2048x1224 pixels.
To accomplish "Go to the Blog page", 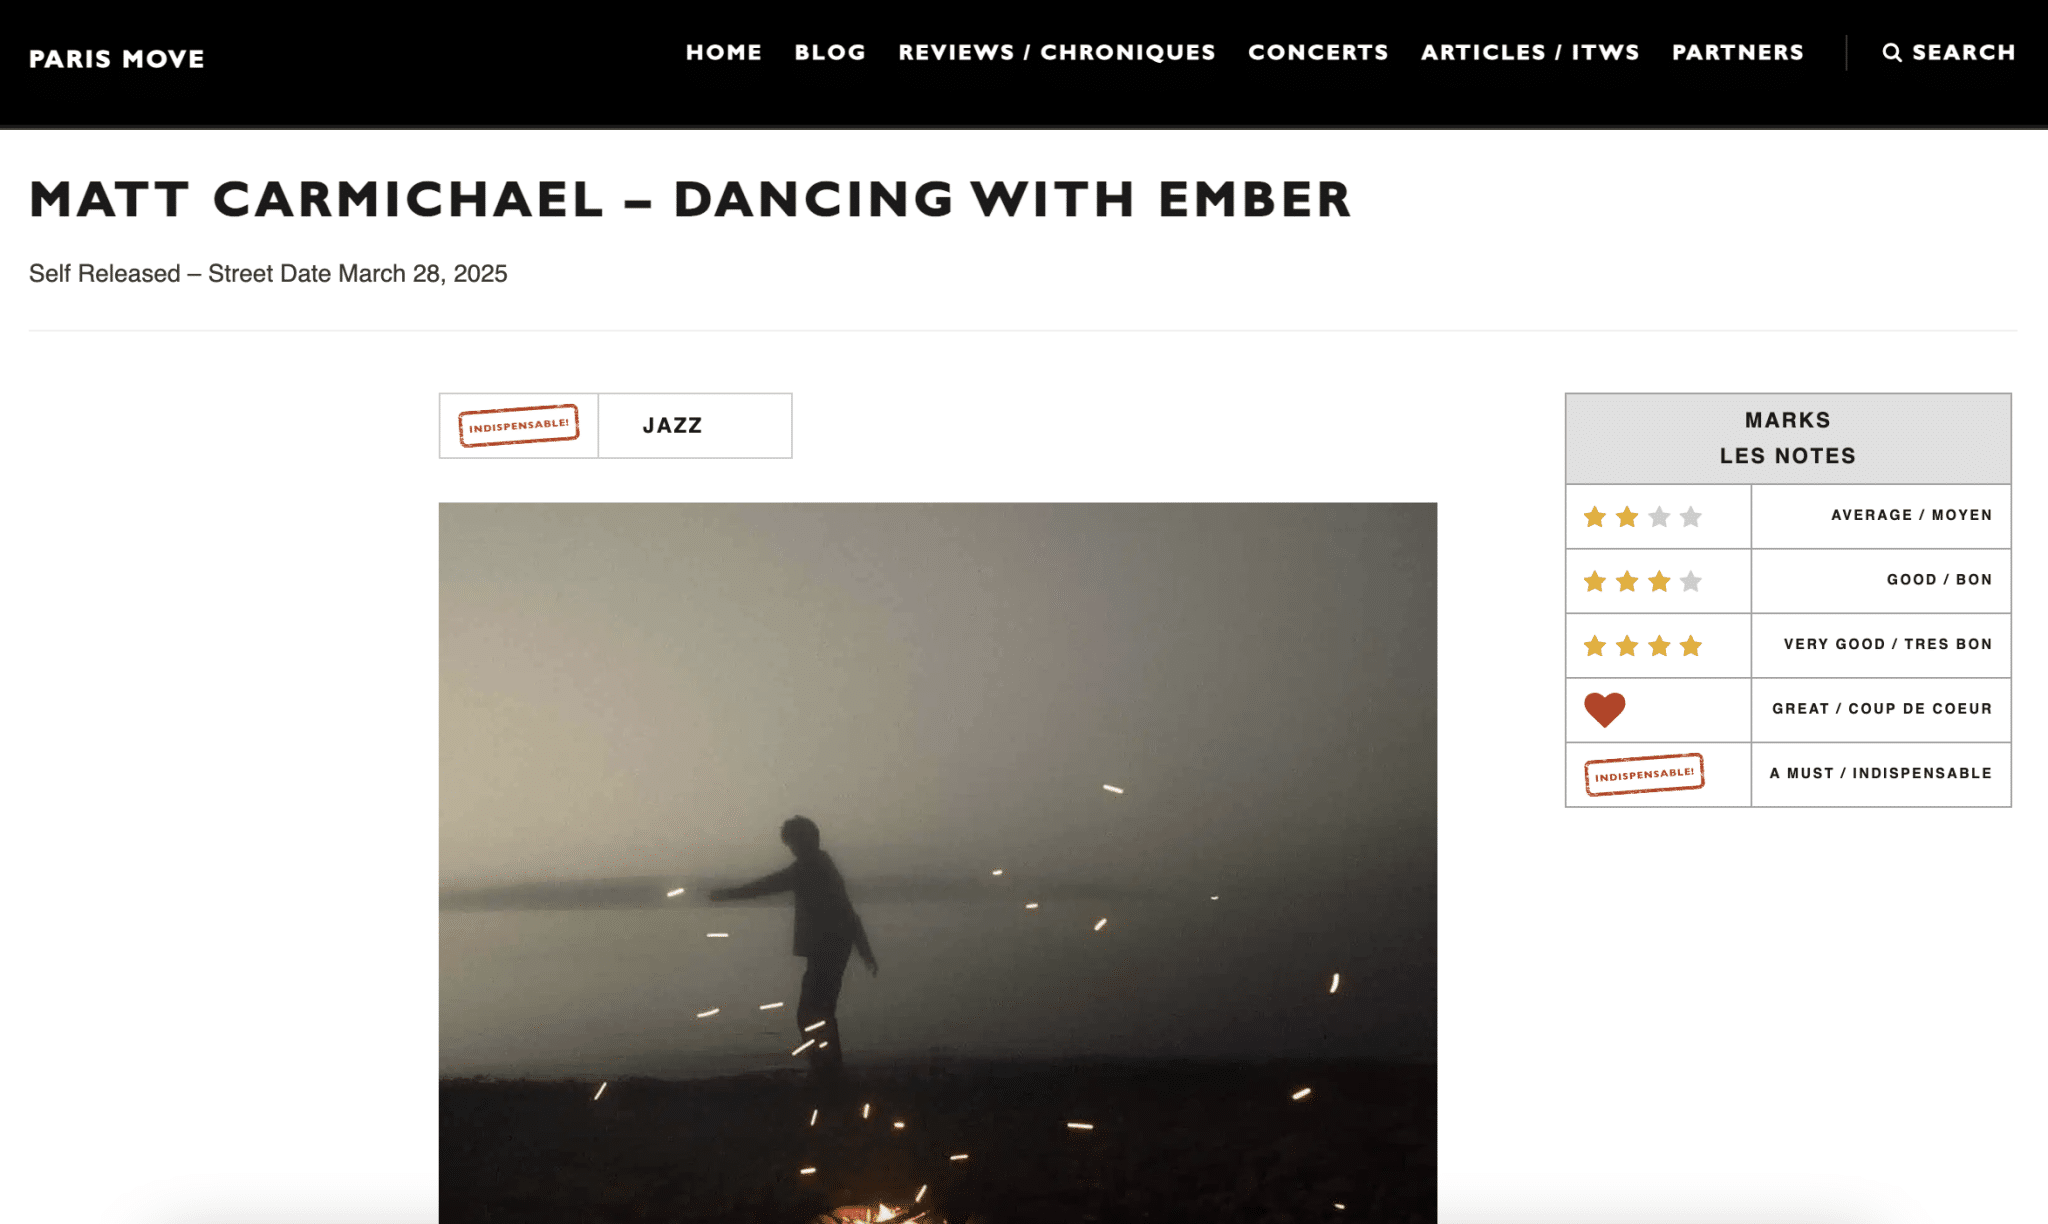I will (x=830, y=52).
